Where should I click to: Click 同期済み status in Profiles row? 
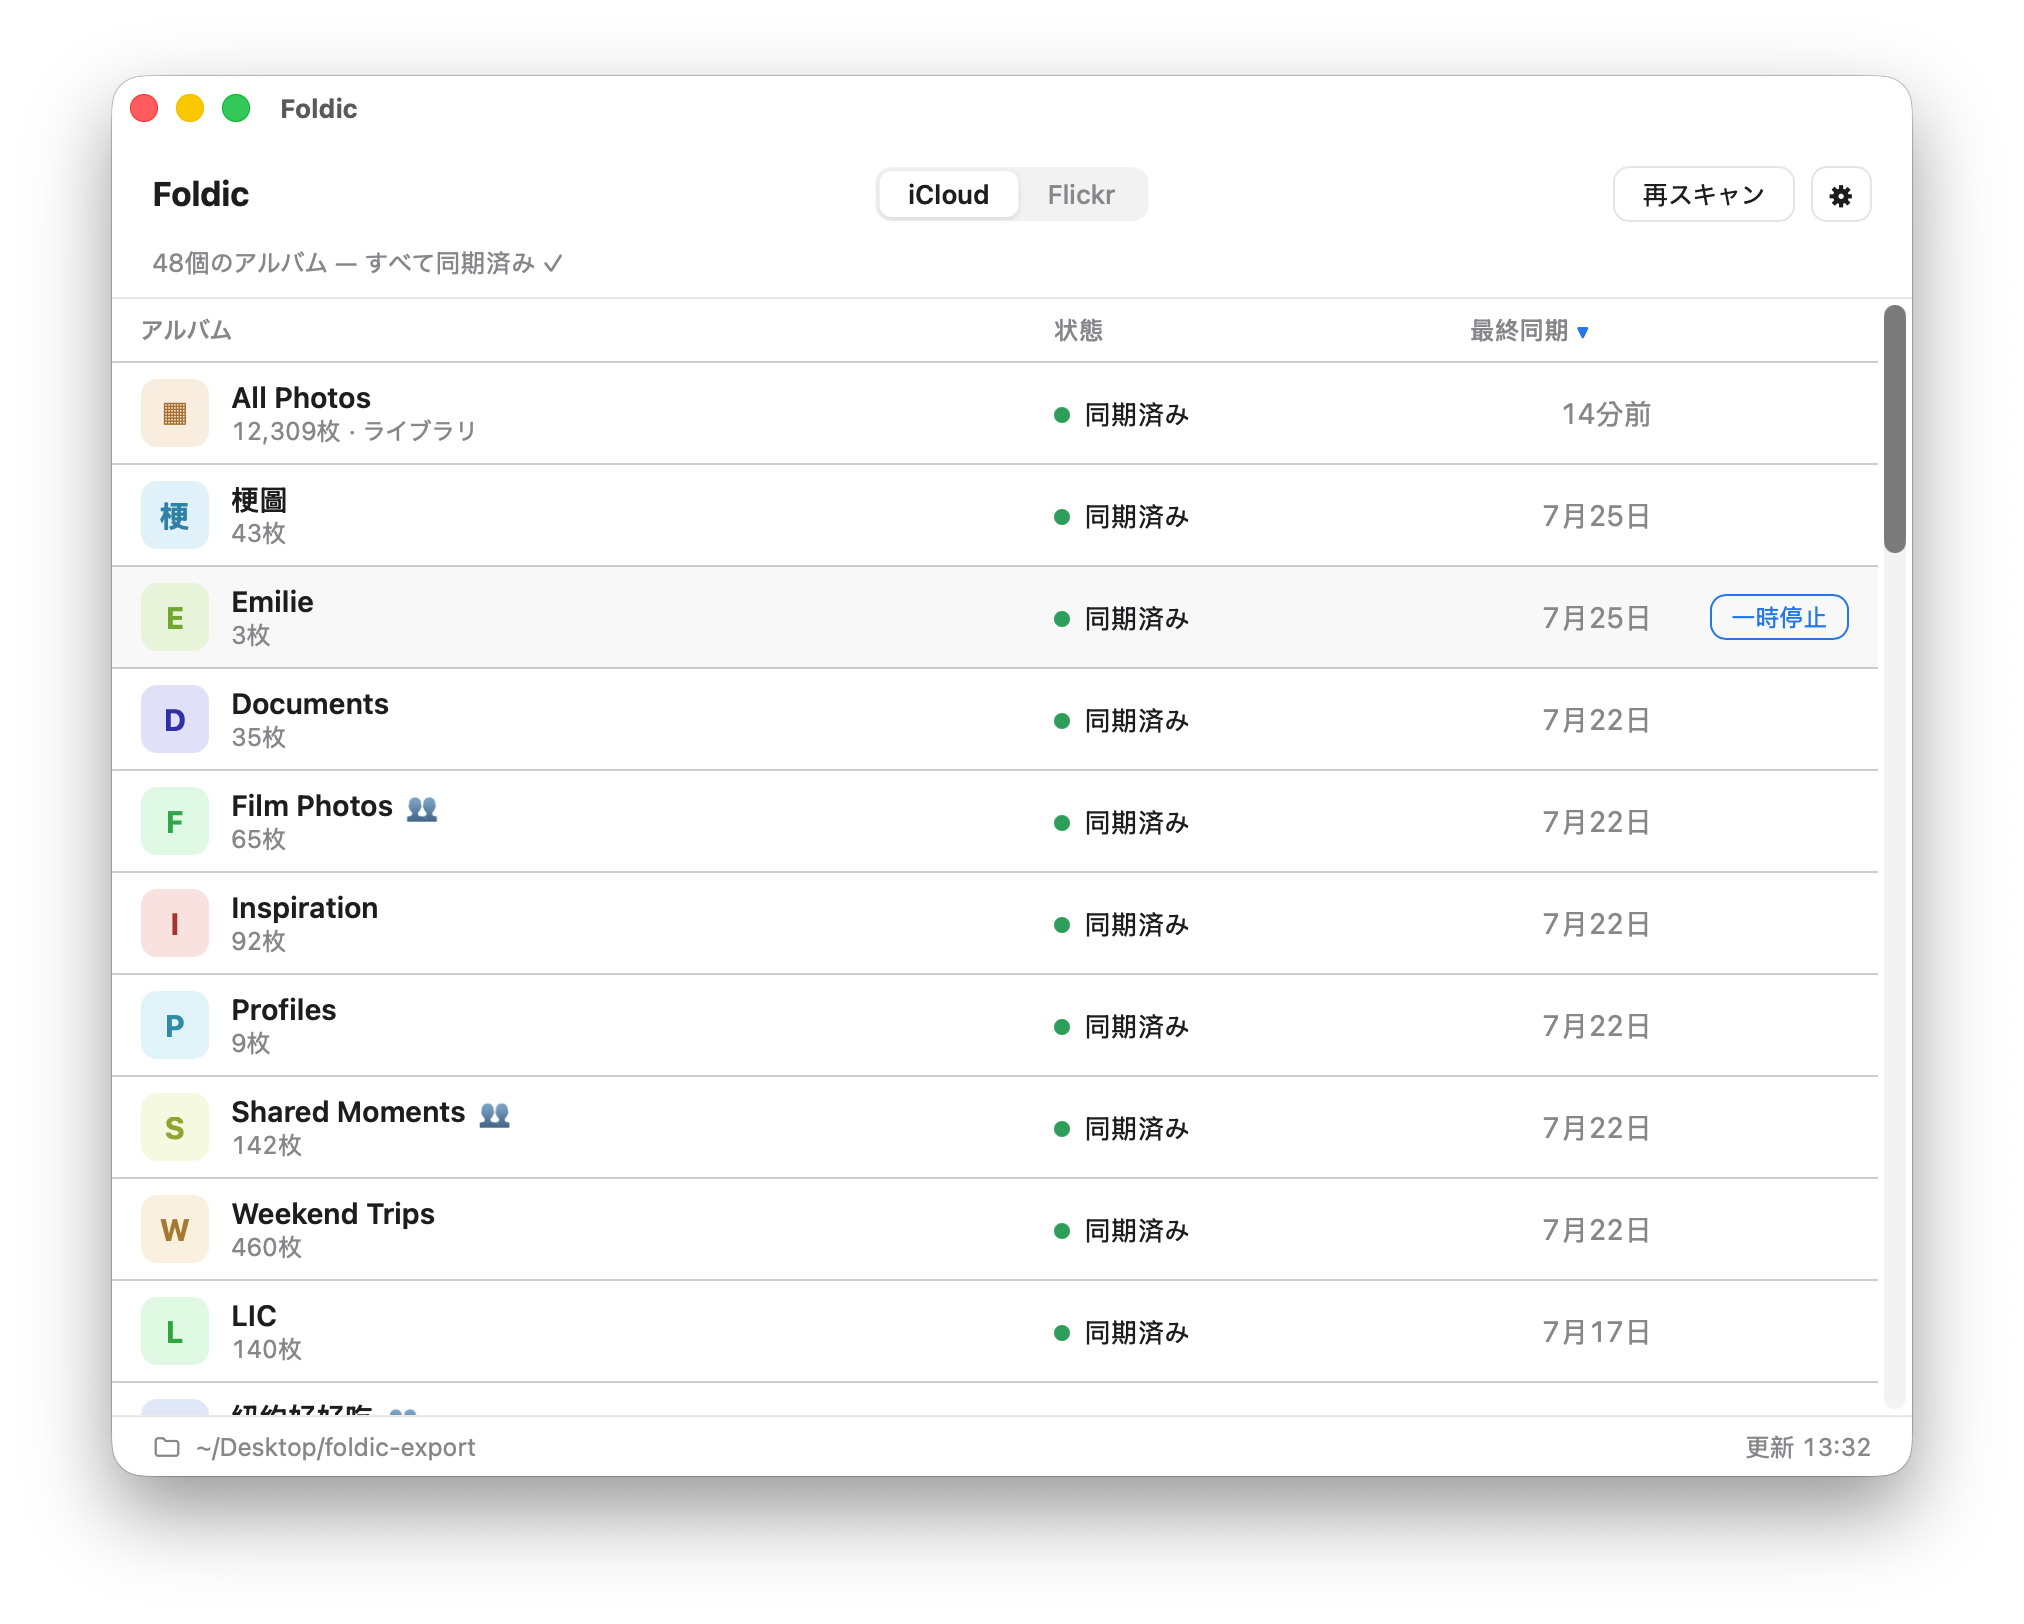tap(1137, 1026)
